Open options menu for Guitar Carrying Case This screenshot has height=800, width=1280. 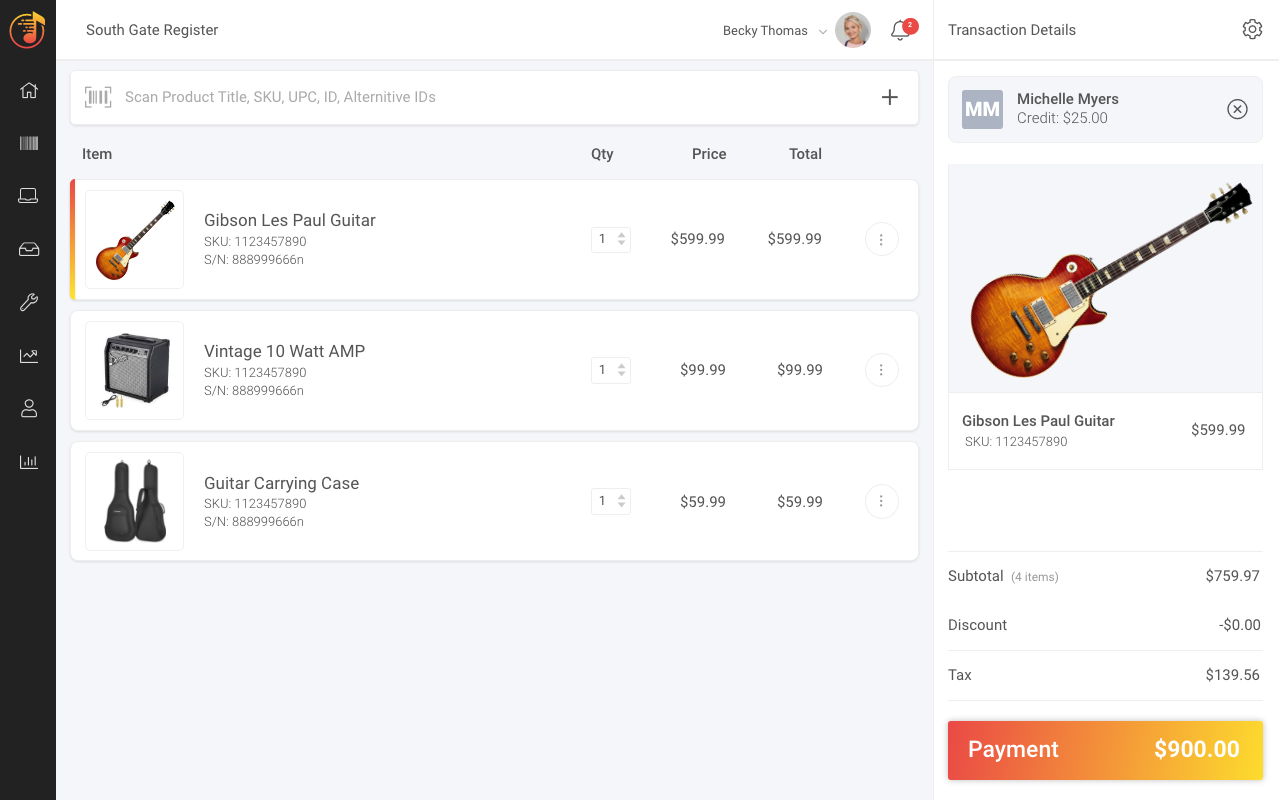coord(881,501)
